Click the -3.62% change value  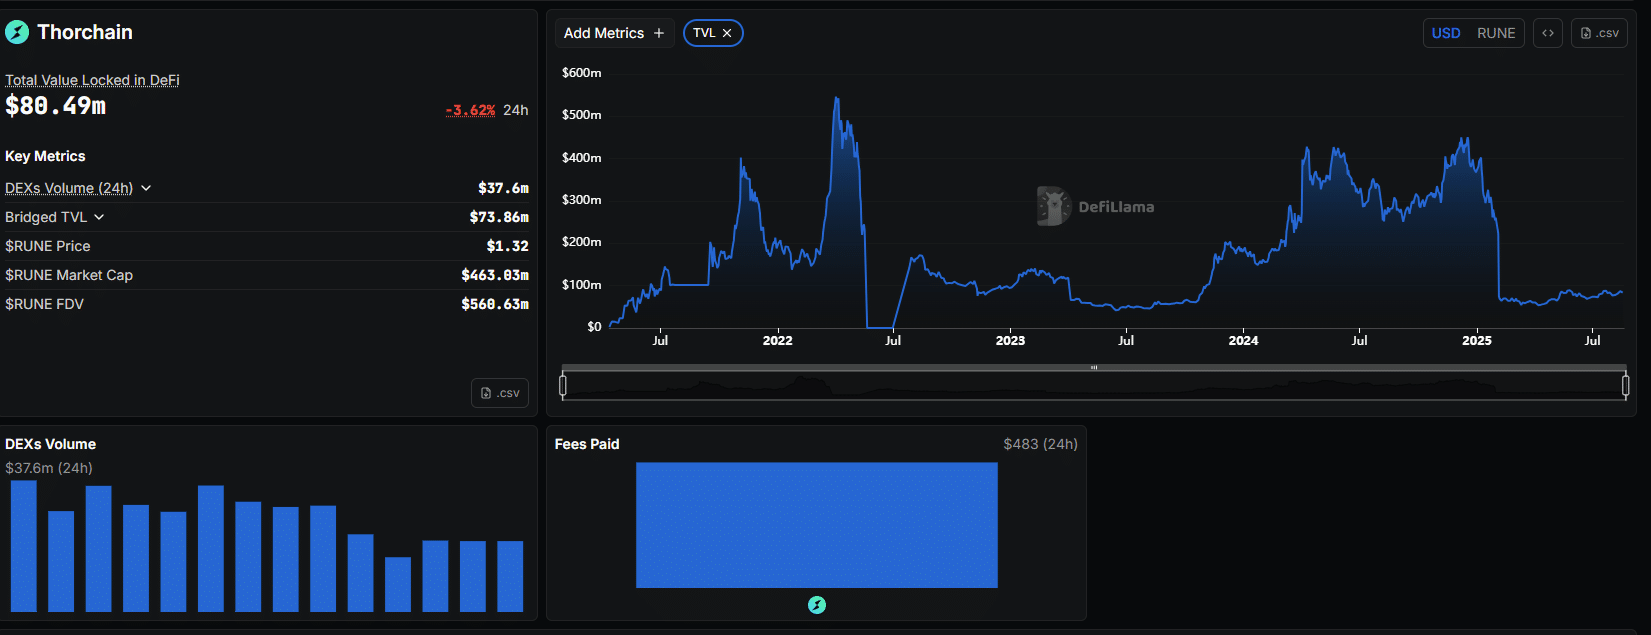pyautogui.click(x=470, y=110)
